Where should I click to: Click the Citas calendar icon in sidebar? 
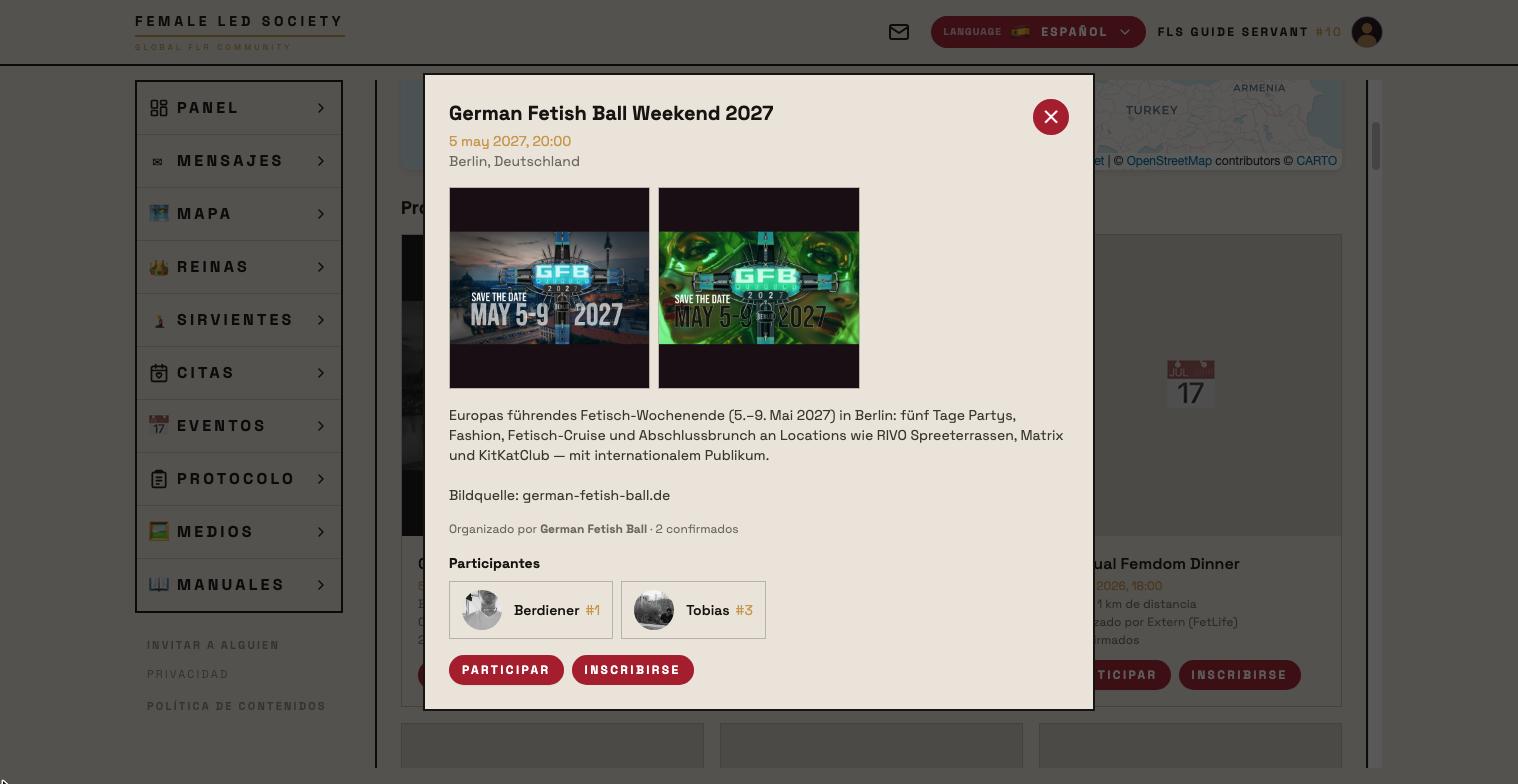(x=159, y=373)
